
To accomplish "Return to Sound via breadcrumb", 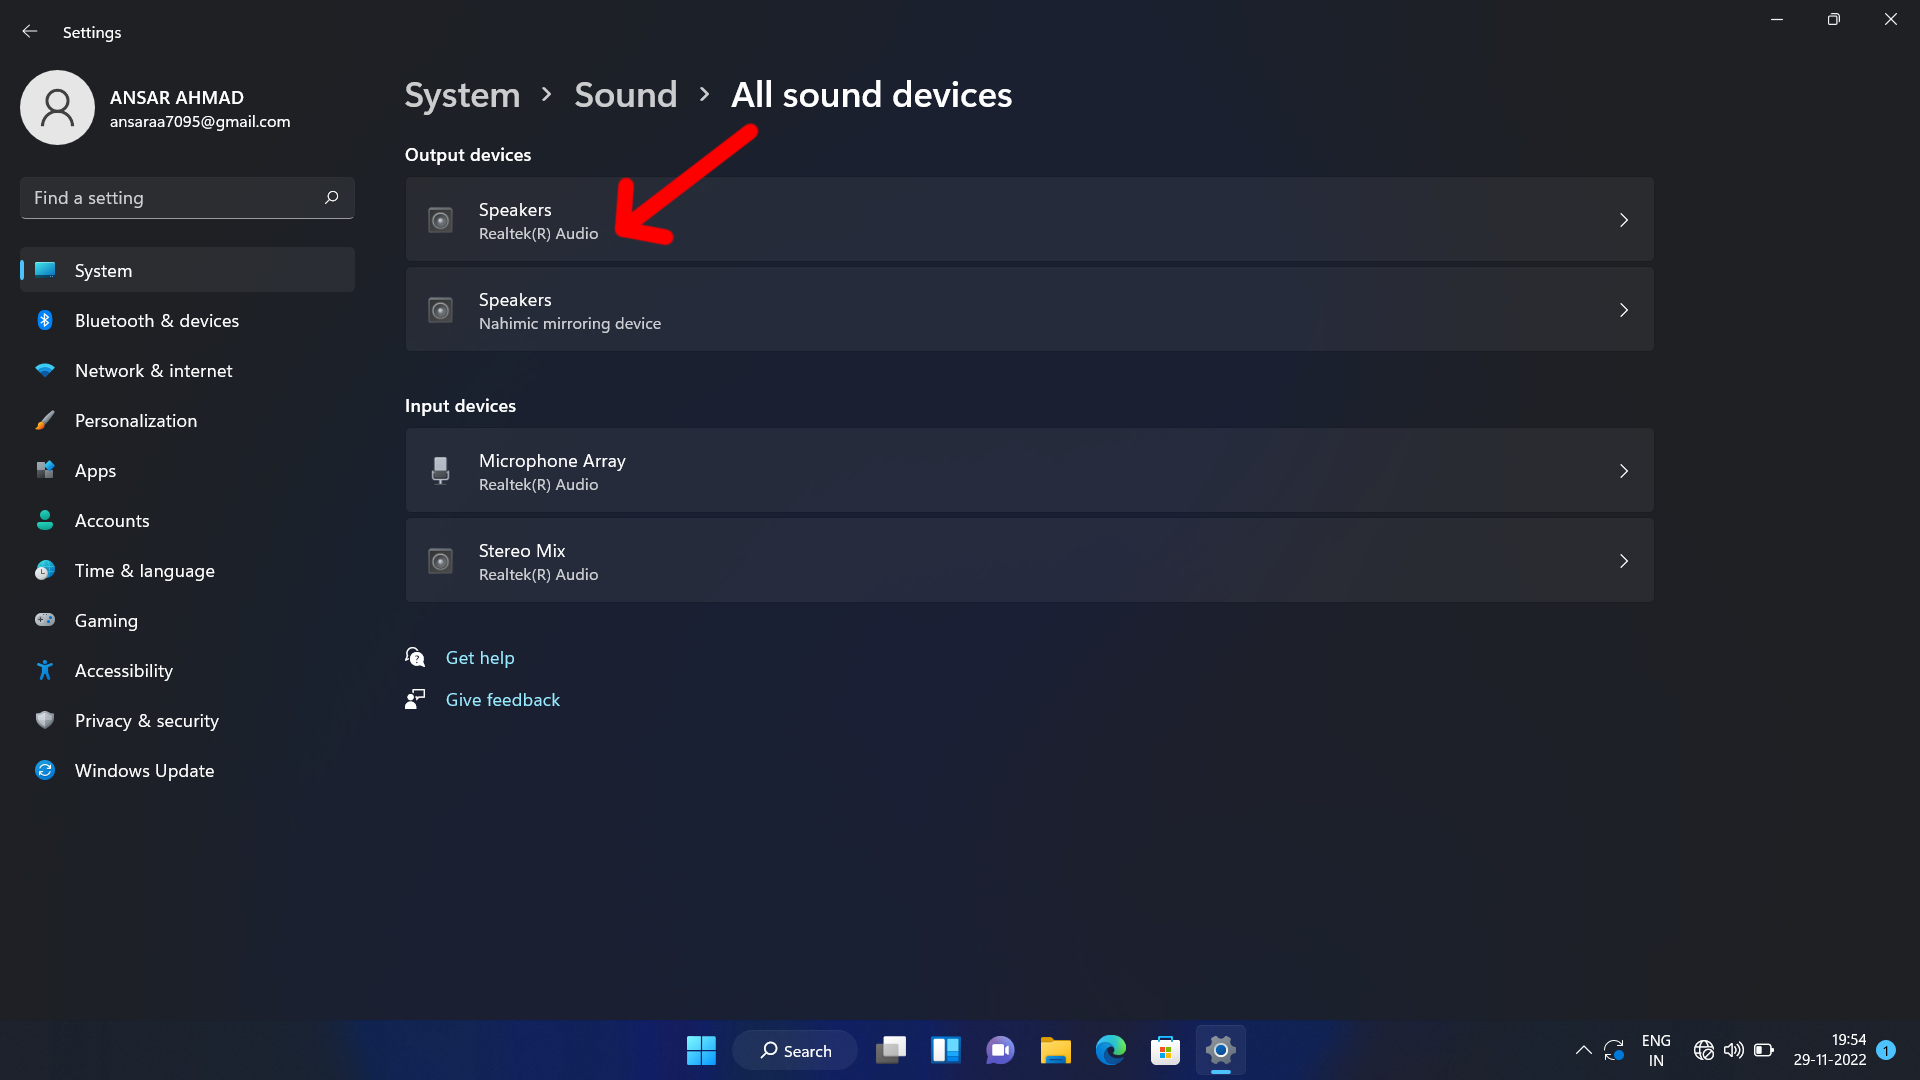I will click(625, 95).
